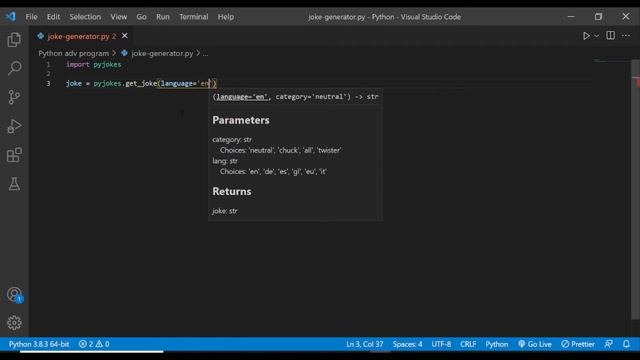This screenshot has width=640, height=360.
Task: Click 'joke: str' in tooltip
Action: tap(225, 211)
